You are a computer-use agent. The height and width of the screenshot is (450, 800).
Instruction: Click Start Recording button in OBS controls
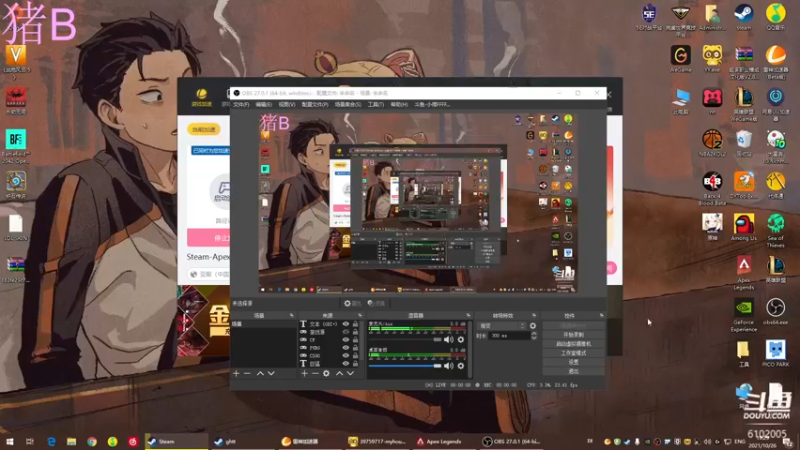(573, 335)
